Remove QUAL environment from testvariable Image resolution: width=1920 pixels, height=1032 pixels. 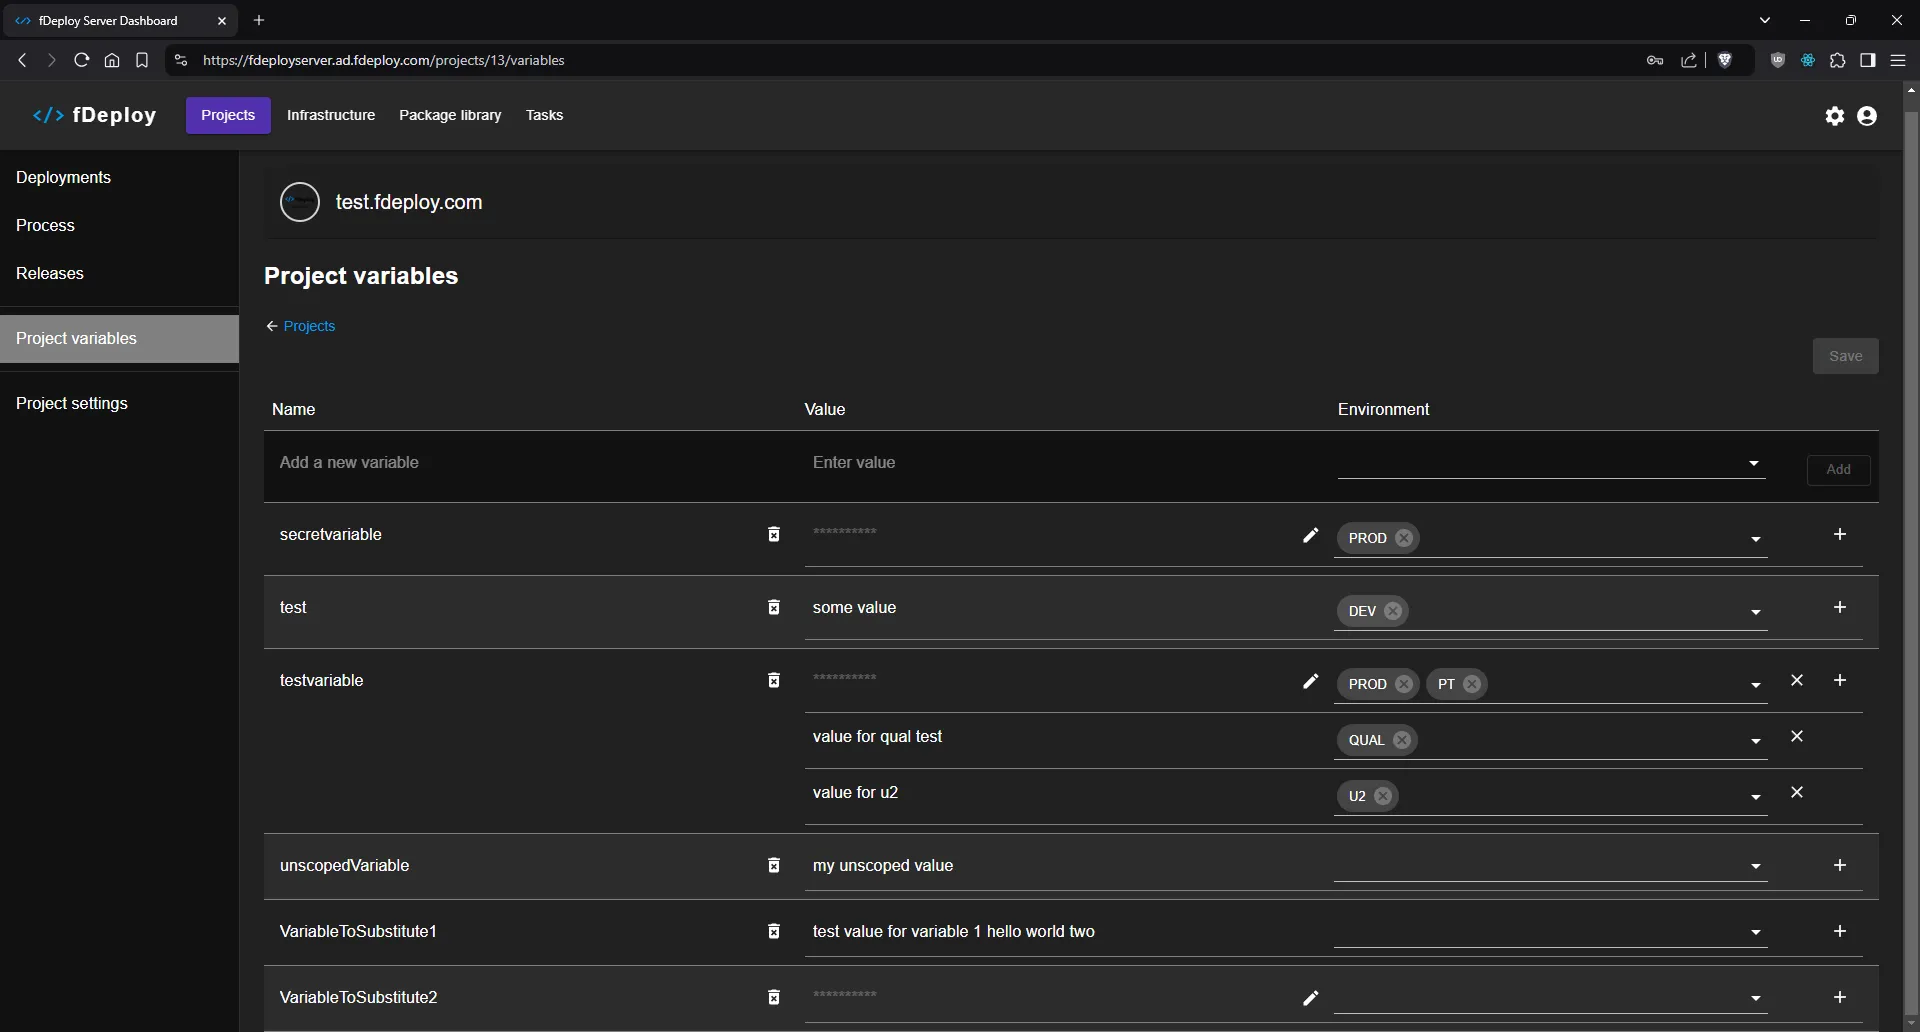tap(1403, 740)
